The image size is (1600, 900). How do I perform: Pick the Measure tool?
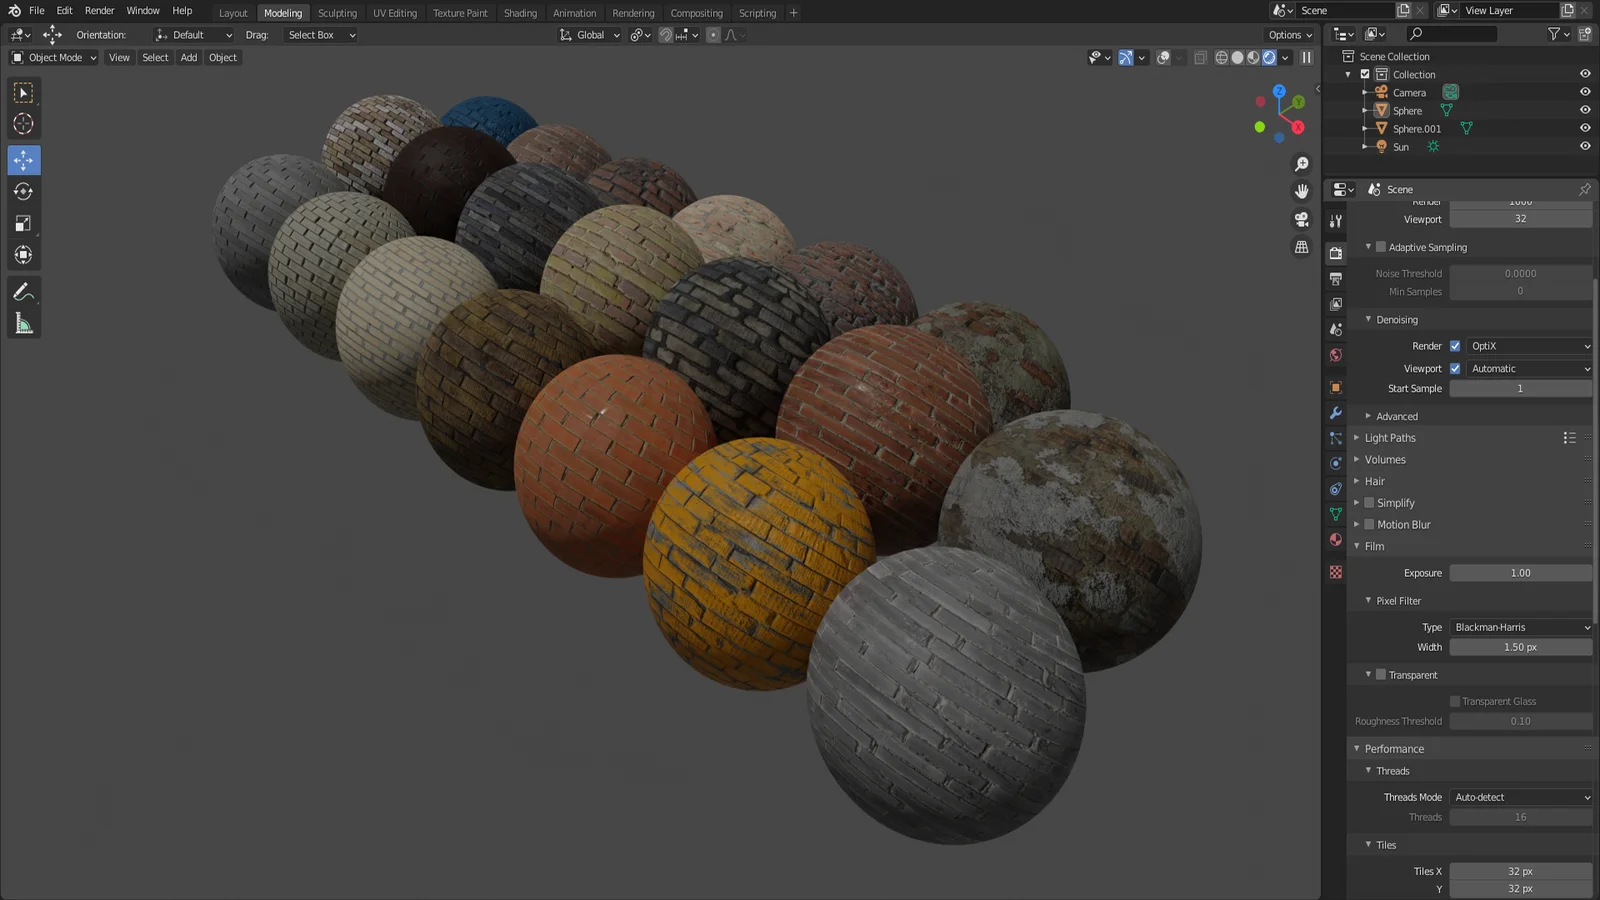click(x=23, y=320)
